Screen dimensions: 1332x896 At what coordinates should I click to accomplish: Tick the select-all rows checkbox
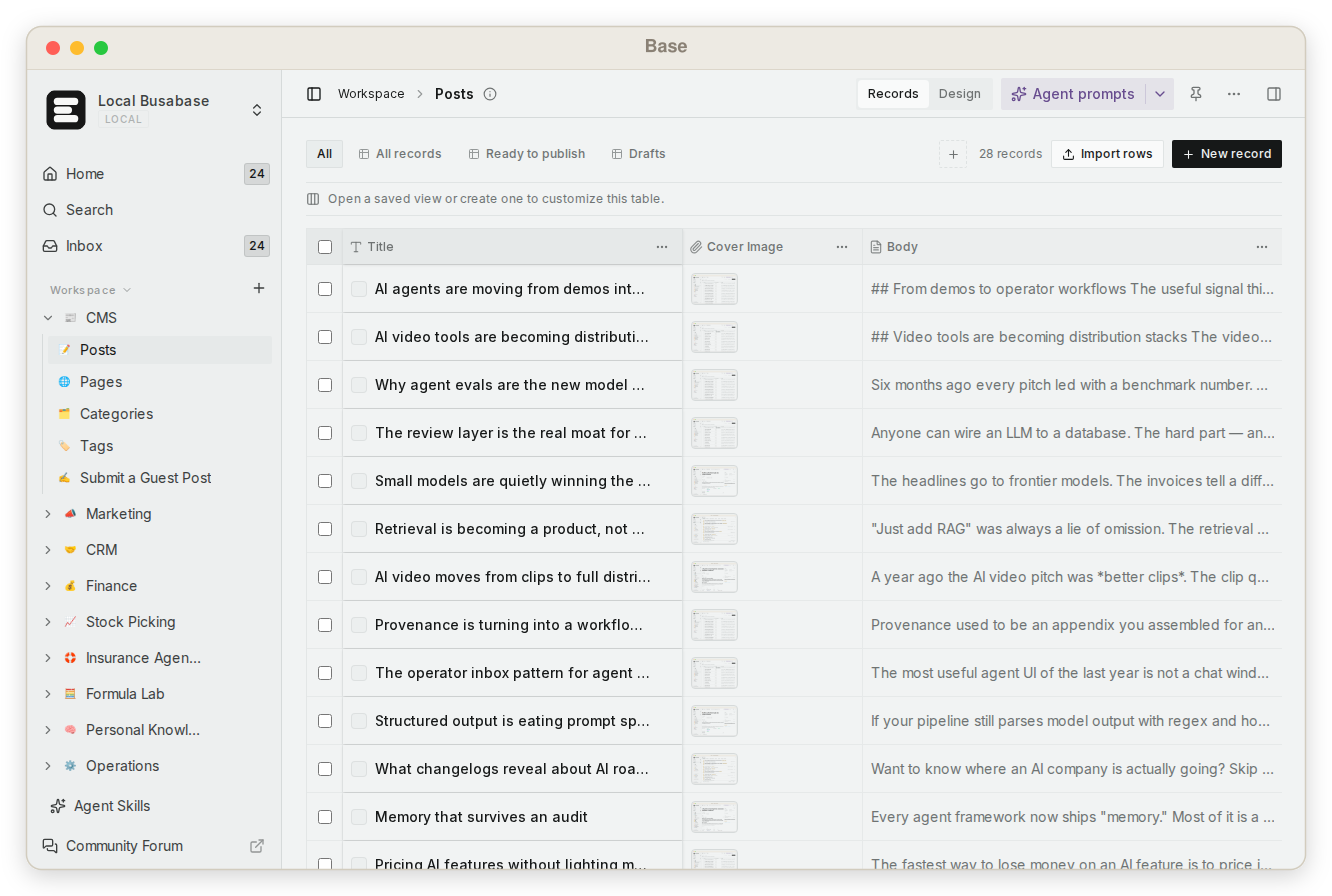pyautogui.click(x=325, y=247)
